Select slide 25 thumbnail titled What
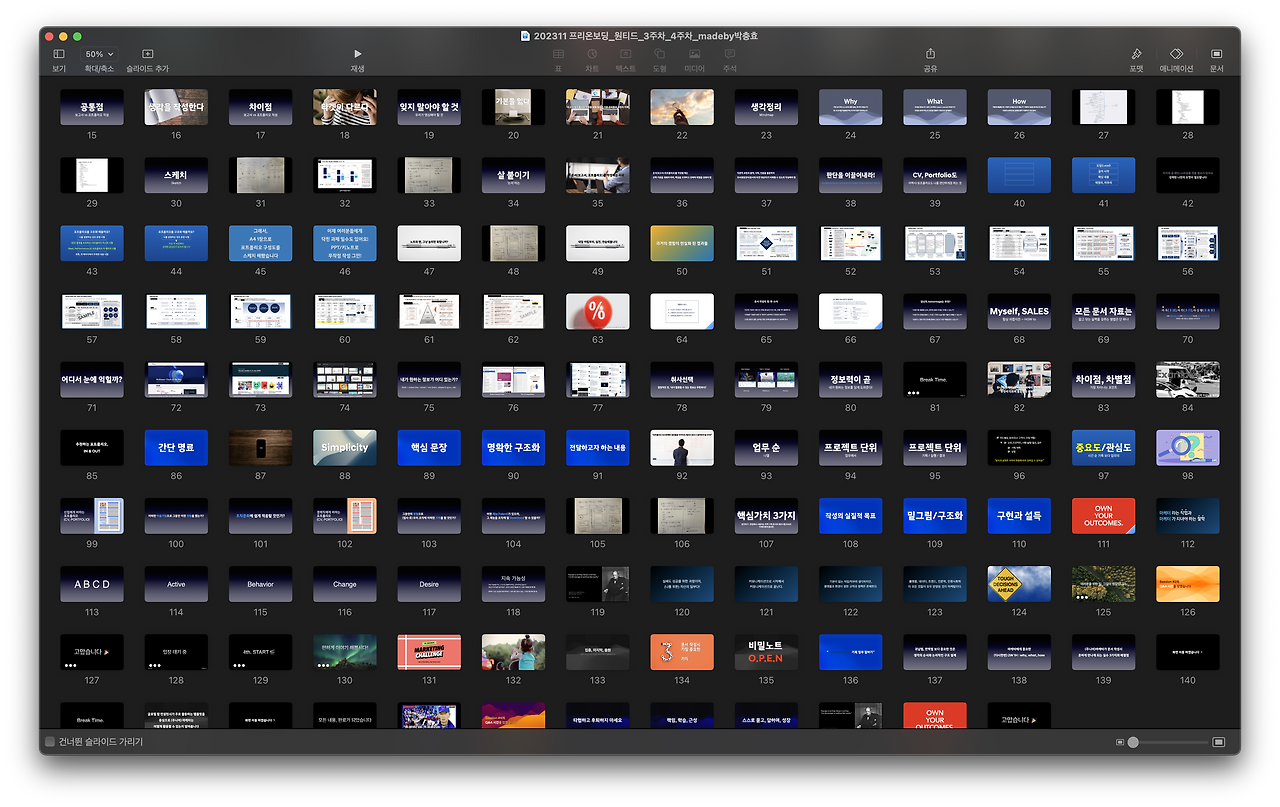Image resolution: width=1280 pixels, height=807 pixels. (x=935, y=107)
